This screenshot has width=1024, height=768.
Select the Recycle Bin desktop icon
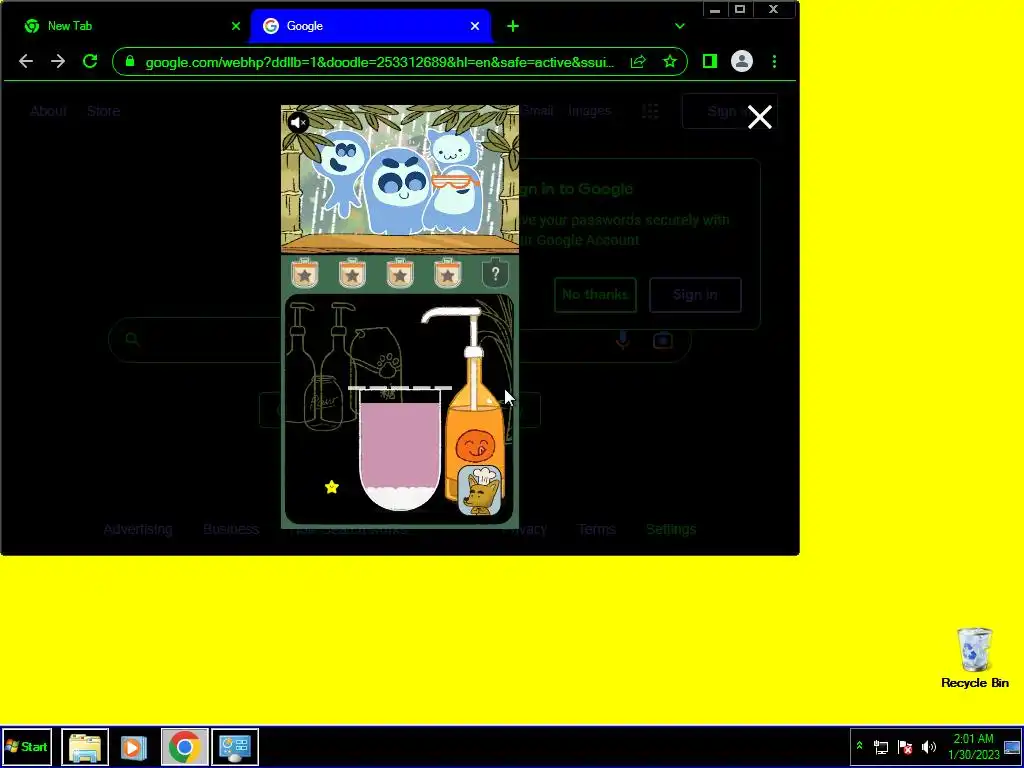pos(974,658)
